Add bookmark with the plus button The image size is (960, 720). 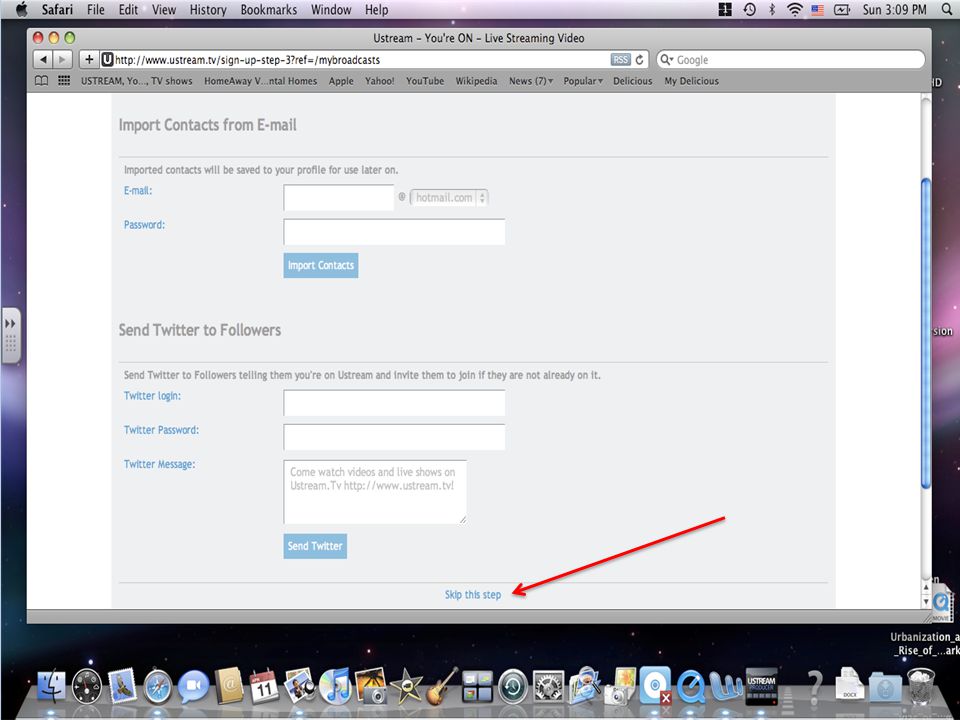pyautogui.click(x=89, y=59)
